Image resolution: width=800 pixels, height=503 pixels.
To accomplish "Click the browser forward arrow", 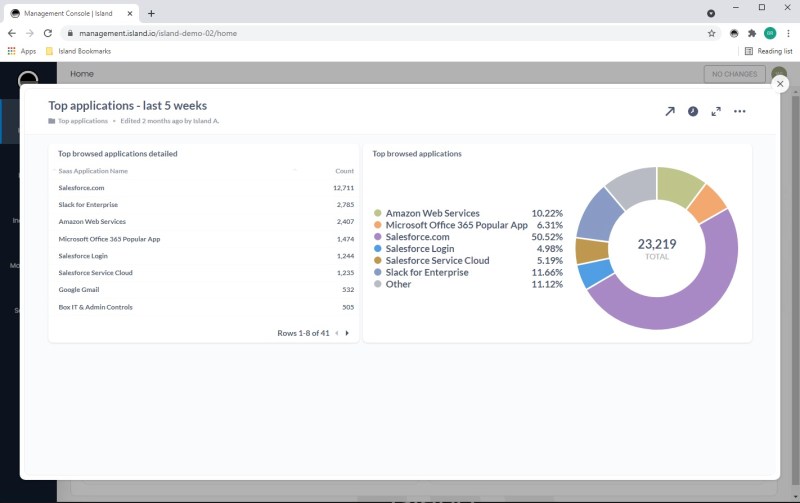I will tap(30, 33).
